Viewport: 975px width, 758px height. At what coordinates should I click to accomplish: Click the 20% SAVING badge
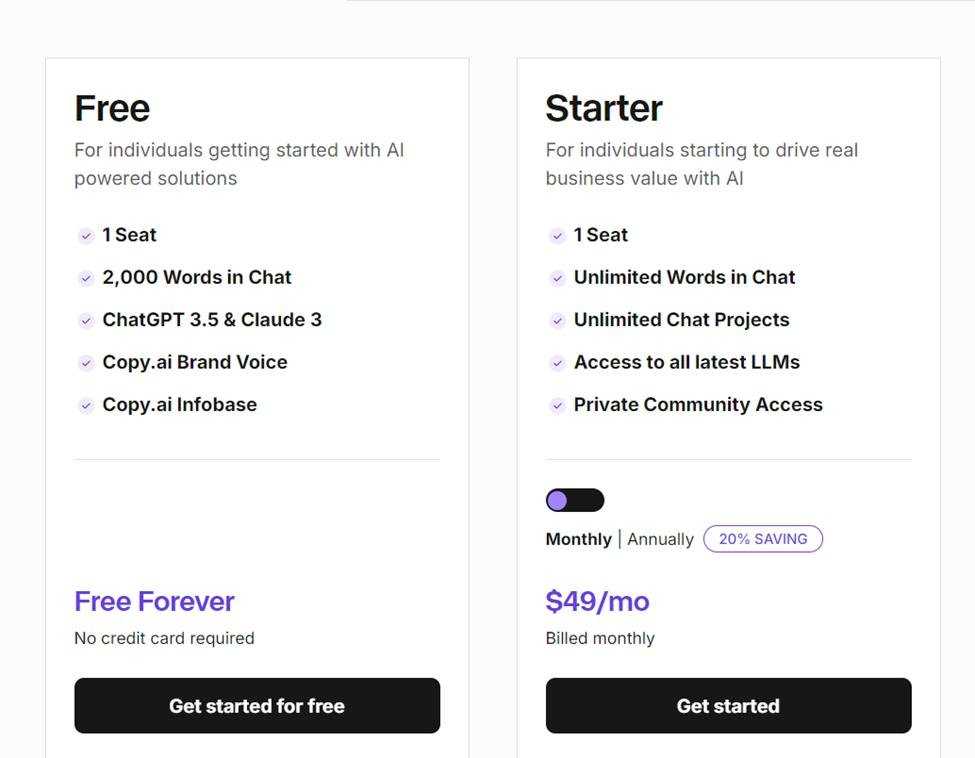[x=763, y=539]
